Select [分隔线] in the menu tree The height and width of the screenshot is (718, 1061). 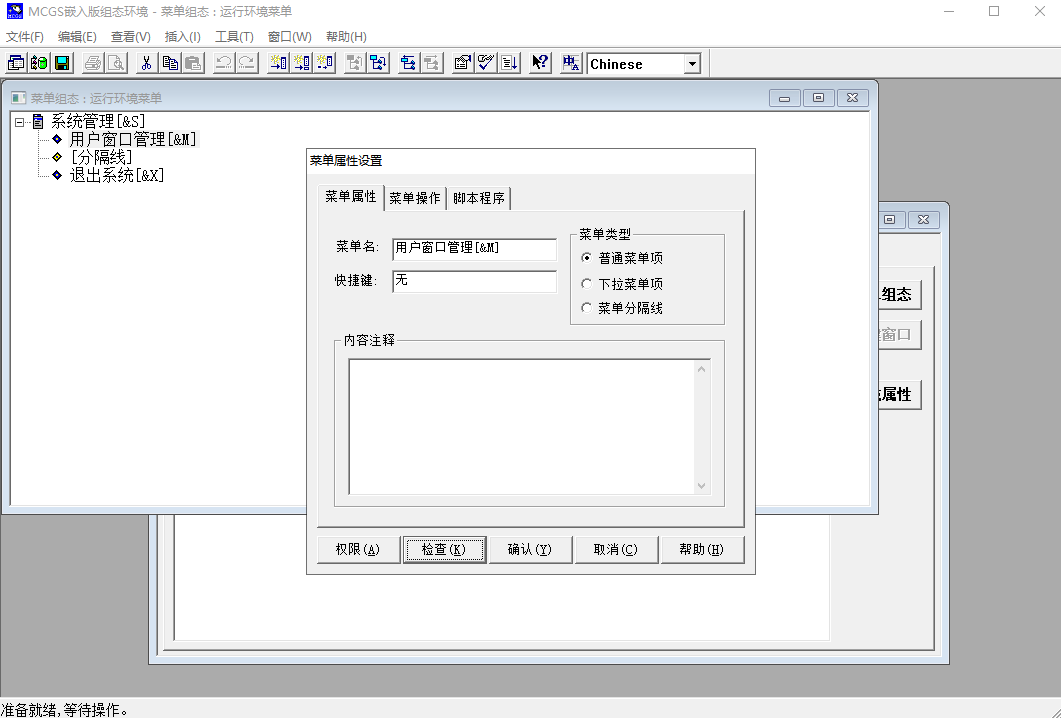(101, 157)
